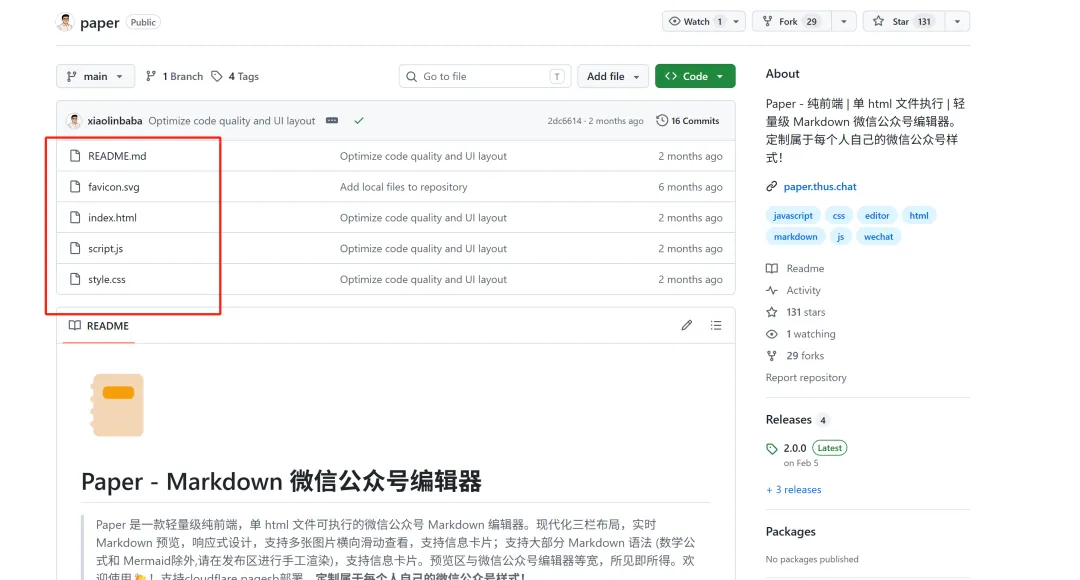The width and height of the screenshot is (1080, 580).
Task: Click Report repository link
Action: [806, 377]
